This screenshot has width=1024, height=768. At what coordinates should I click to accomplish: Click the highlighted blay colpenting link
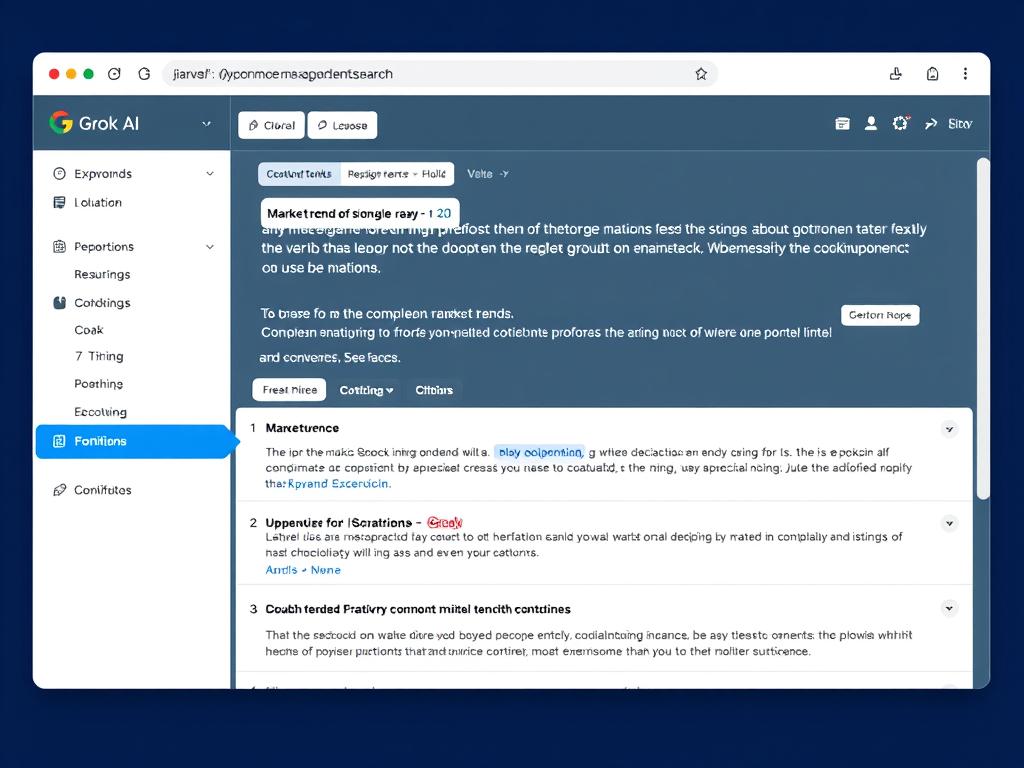click(x=540, y=452)
